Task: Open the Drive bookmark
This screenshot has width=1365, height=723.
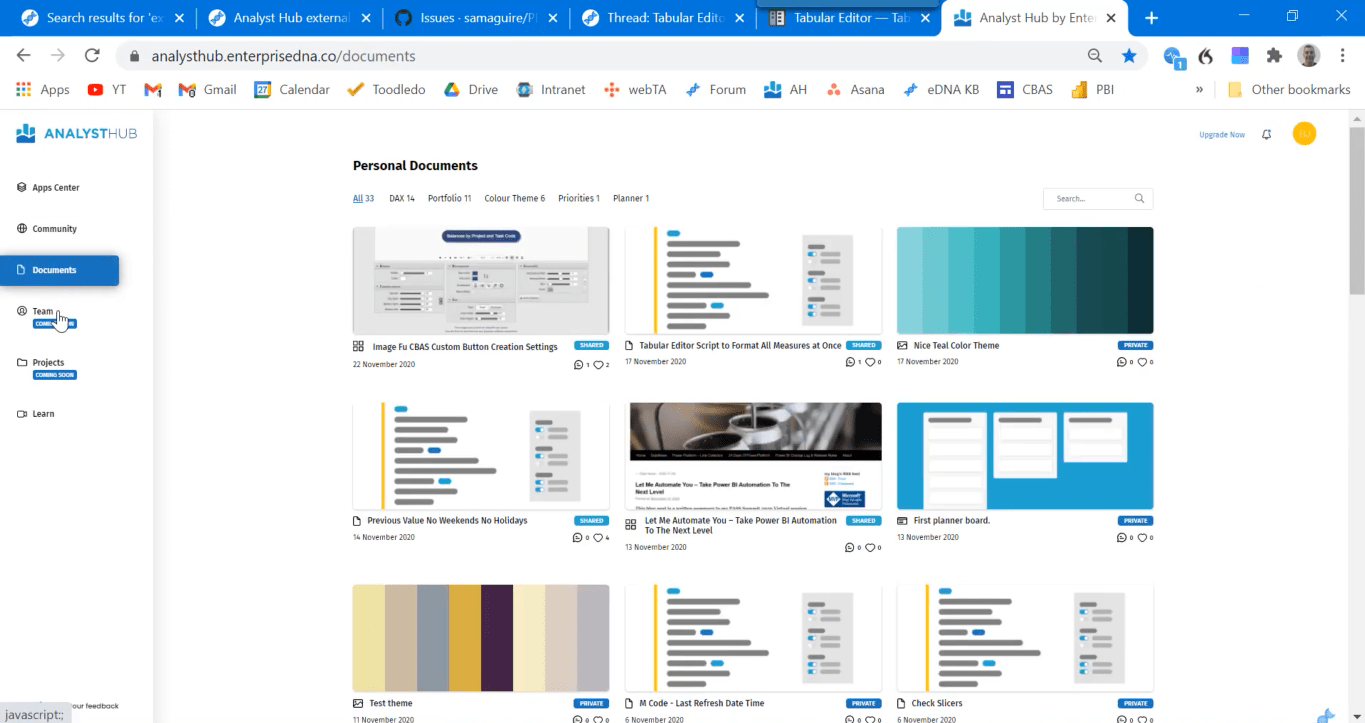Action: tap(471, 89)
